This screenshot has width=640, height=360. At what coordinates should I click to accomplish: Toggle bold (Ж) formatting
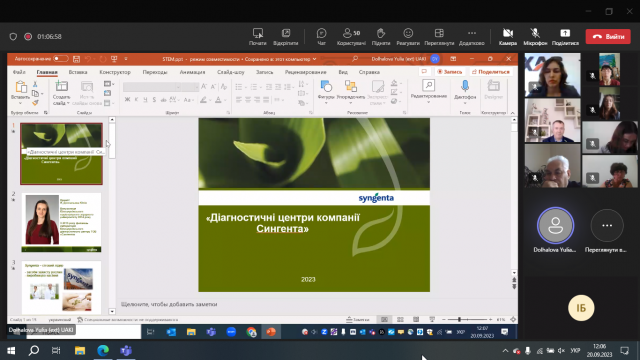[127, 100]
